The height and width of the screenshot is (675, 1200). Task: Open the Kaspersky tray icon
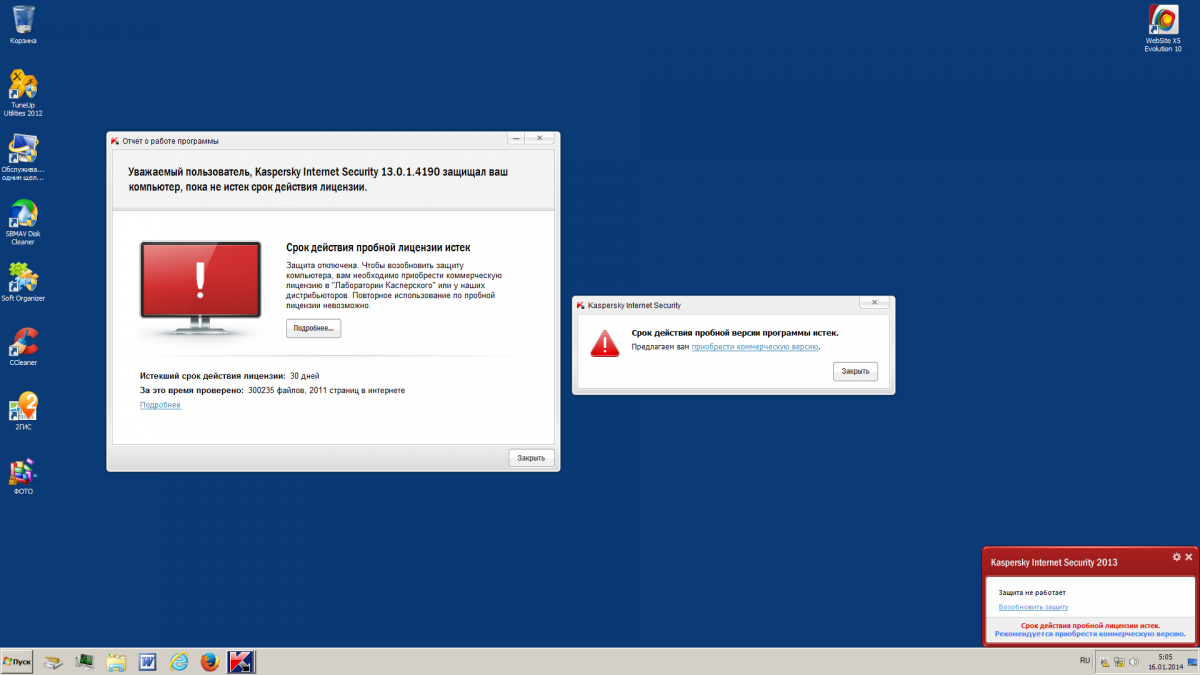point(1105,662)
